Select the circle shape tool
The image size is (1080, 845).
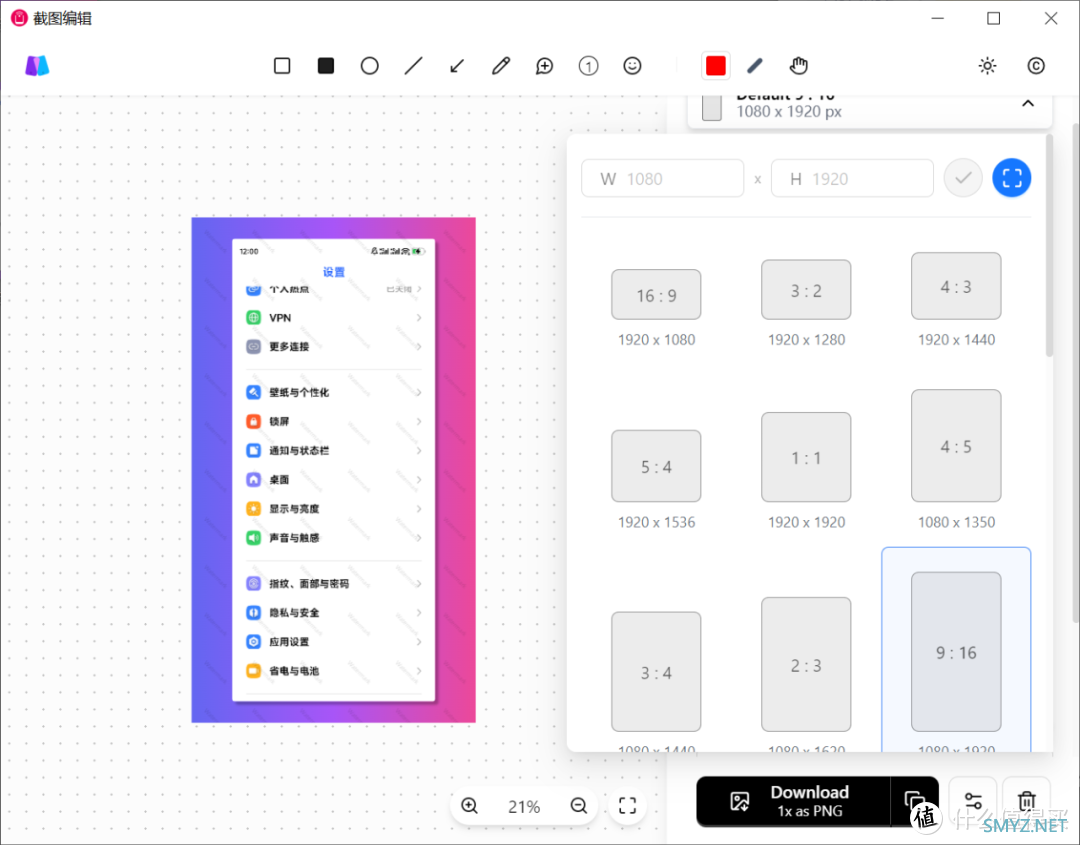click(x=370, y=66)
